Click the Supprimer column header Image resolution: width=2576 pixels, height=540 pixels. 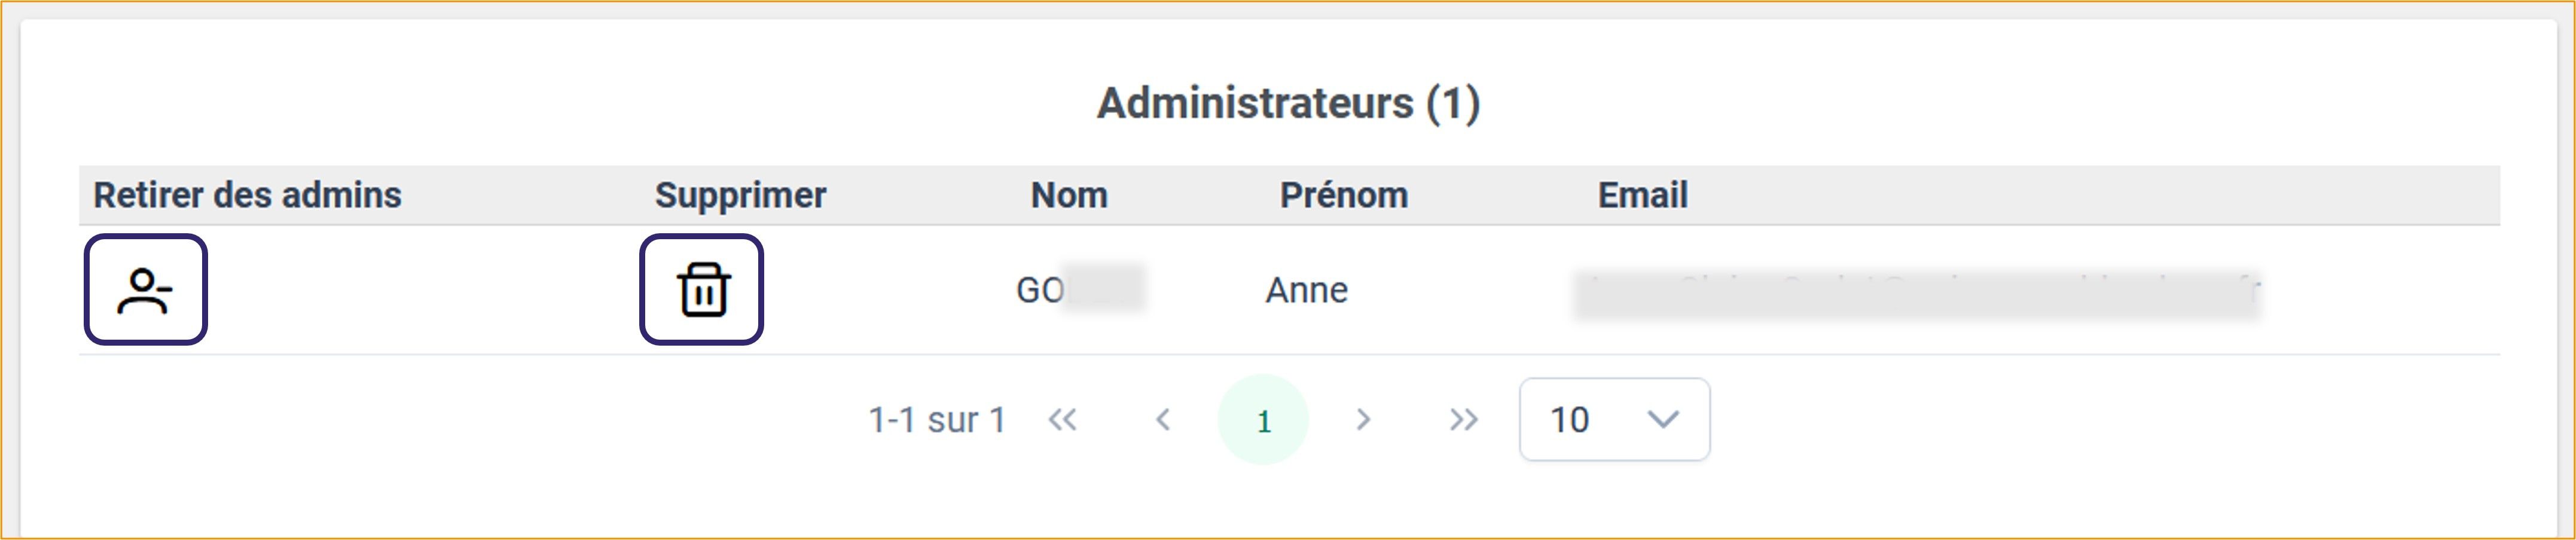click(740, 195)
